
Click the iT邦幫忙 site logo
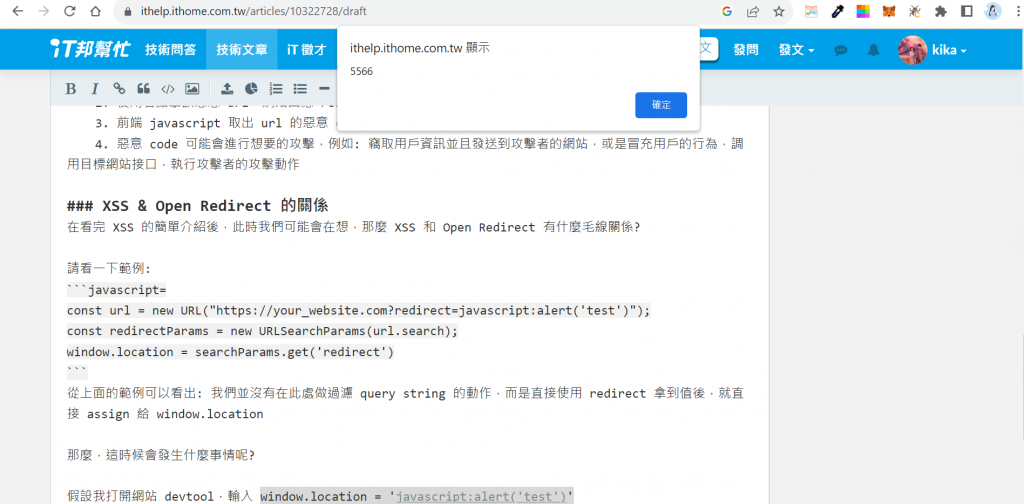point(90,50)
